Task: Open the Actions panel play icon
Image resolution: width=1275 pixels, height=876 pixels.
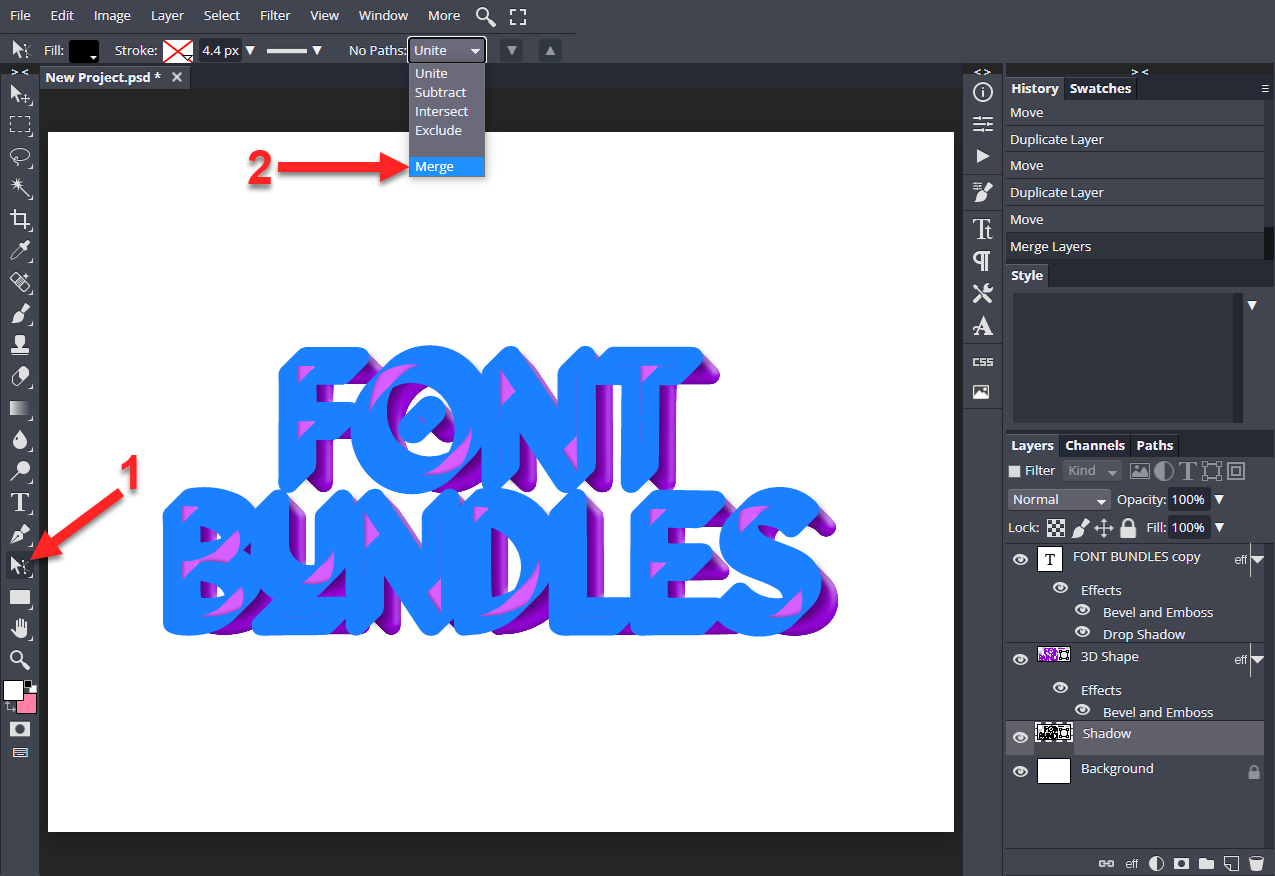Action: coord(983,156)
